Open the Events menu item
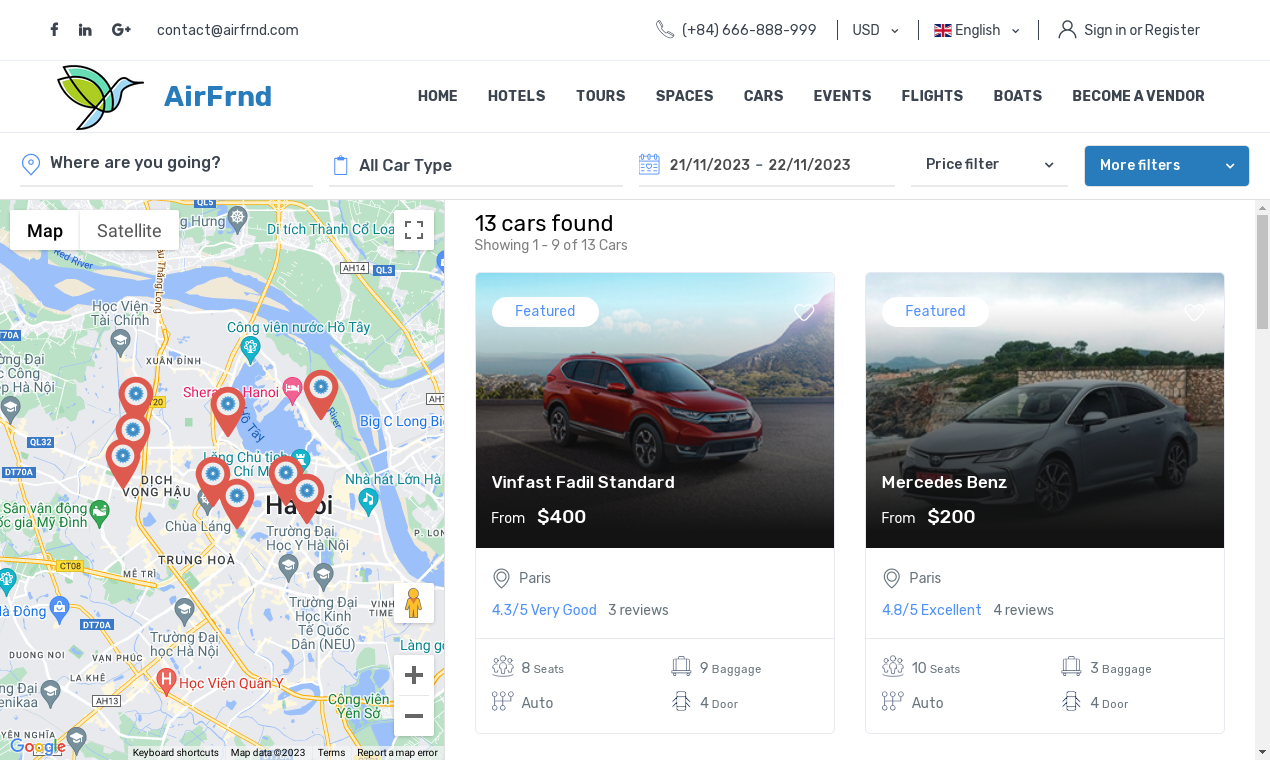Image resolution: width=1270 pixels, height=760 pixels. (843, 96)
